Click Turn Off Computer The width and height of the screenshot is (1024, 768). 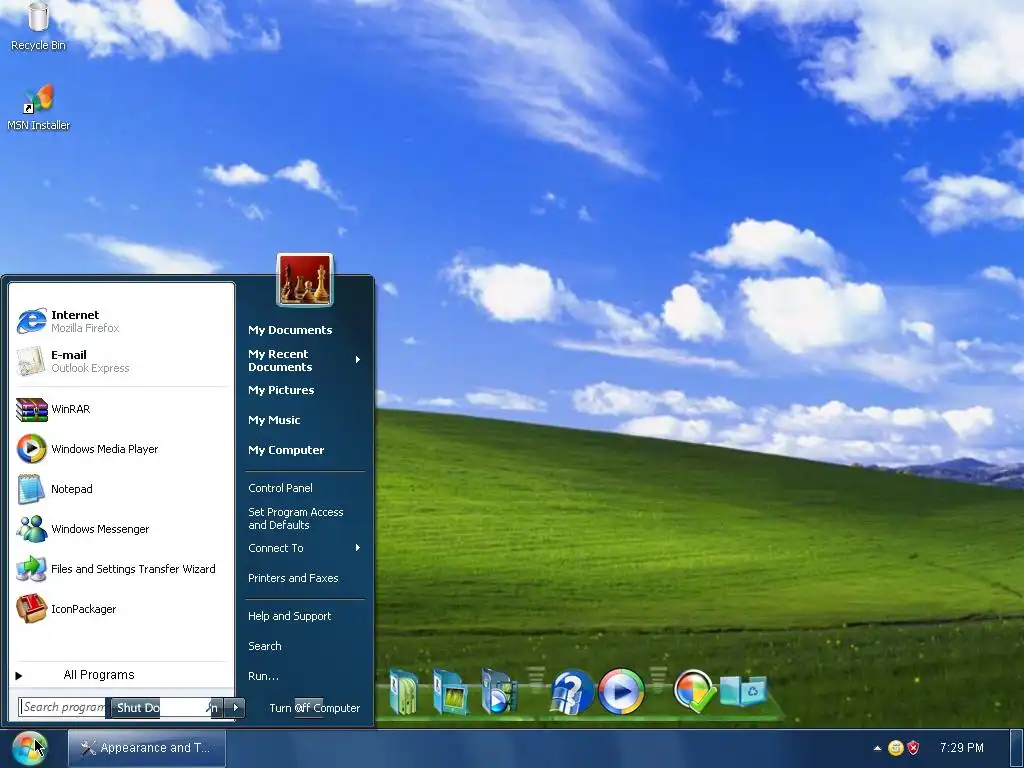pos(315,708)
